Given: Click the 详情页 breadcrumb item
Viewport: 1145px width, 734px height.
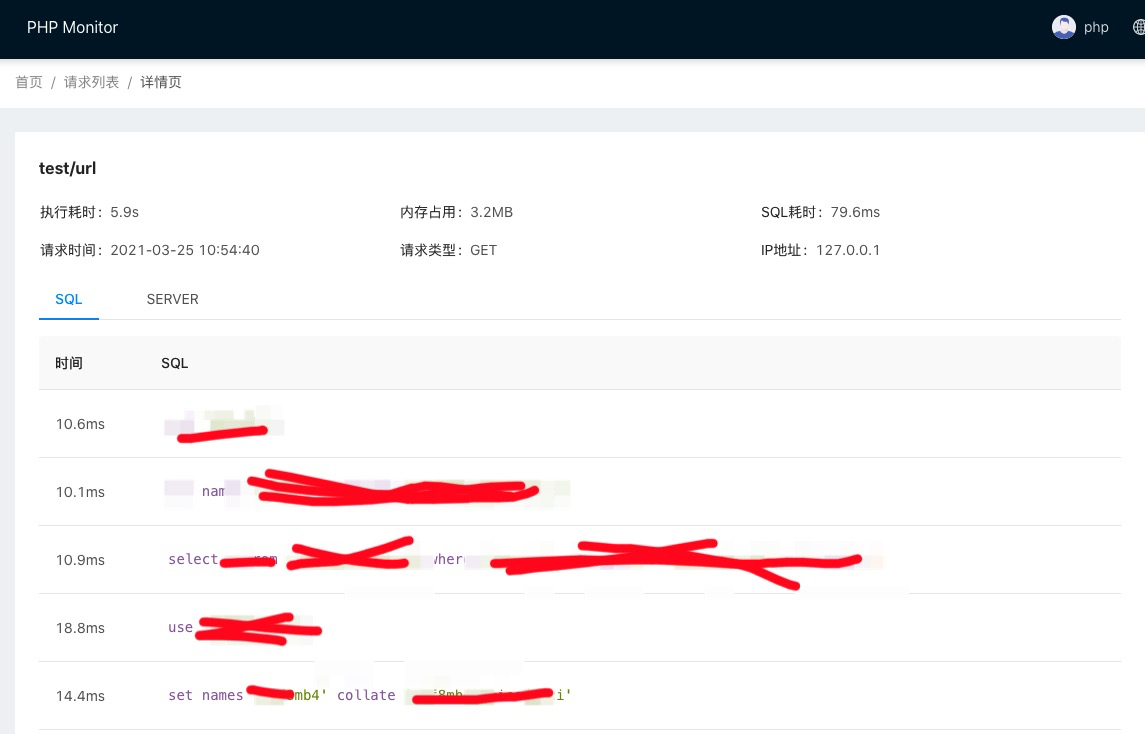Looking at the screenshot, I should tap(161, 82).
